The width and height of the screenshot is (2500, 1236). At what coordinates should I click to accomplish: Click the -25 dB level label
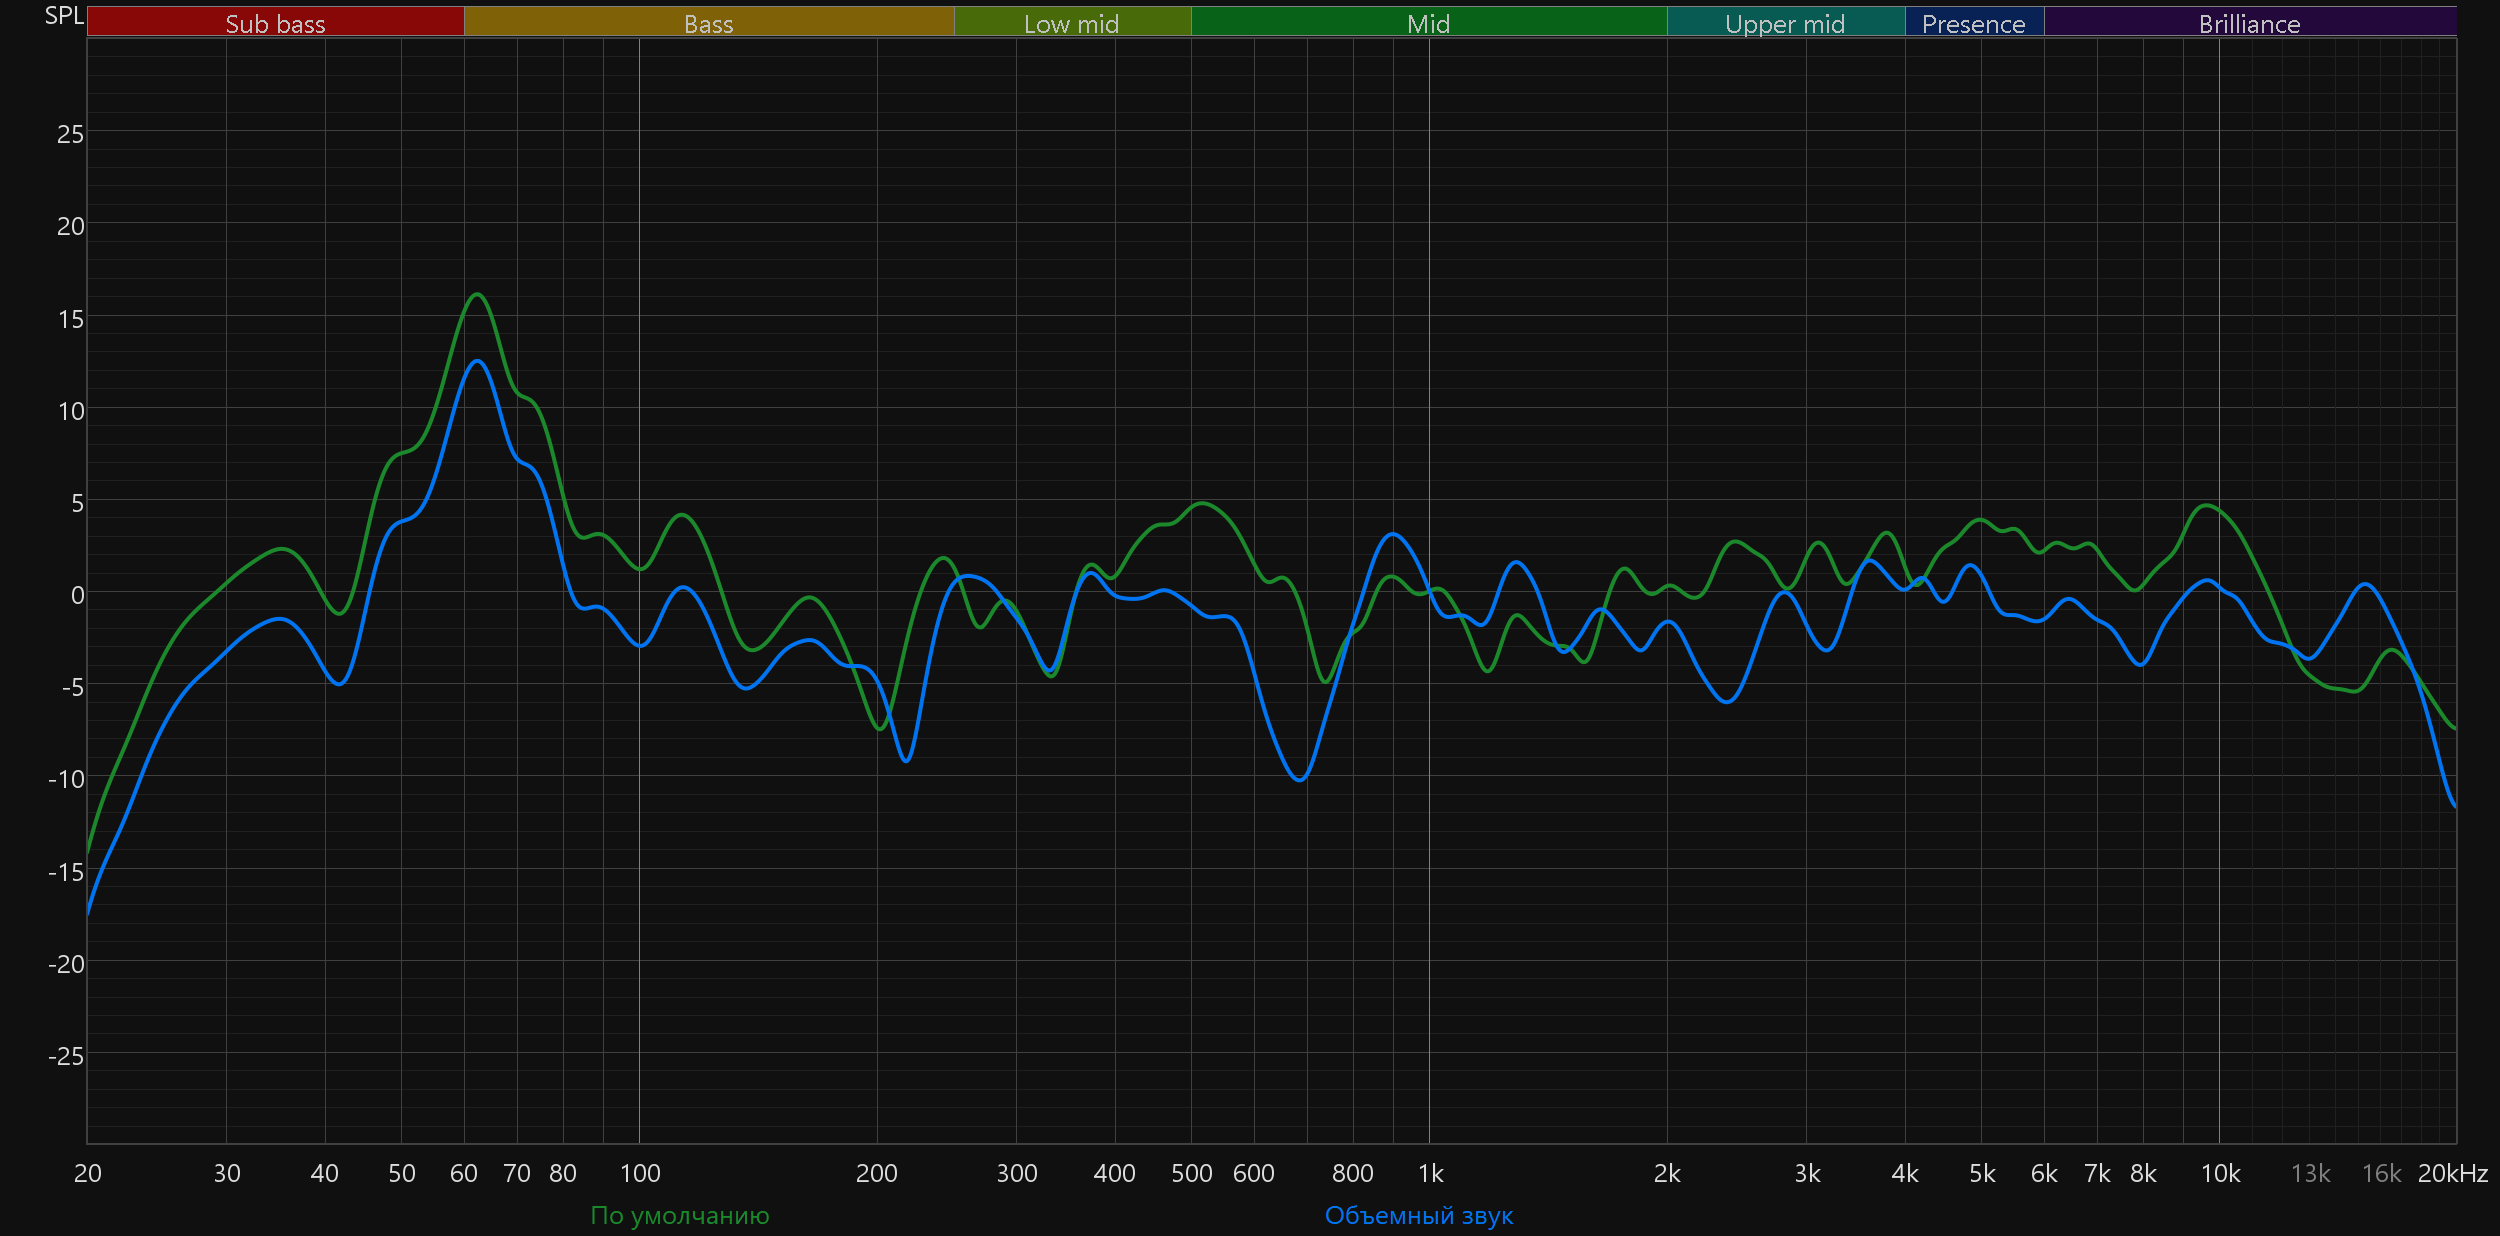pos(66,1056)
